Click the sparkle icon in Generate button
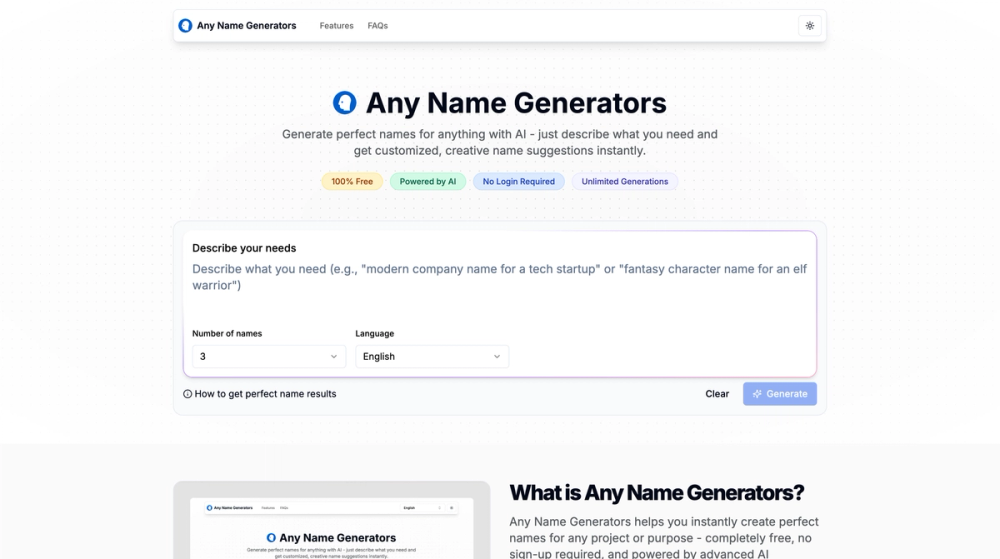Screen dimensions: 1000x559 (x=757, y=394)
